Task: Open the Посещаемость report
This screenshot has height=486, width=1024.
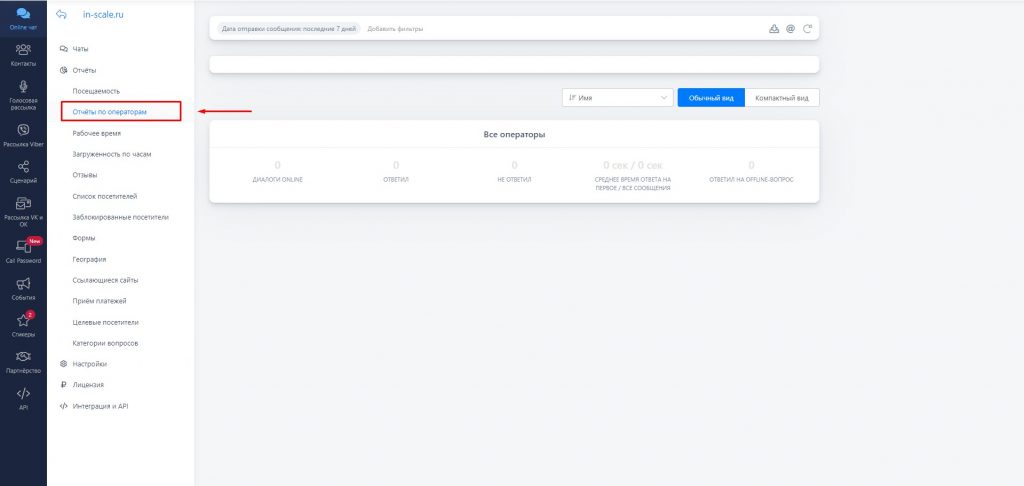Action: [x=96, y=91]
